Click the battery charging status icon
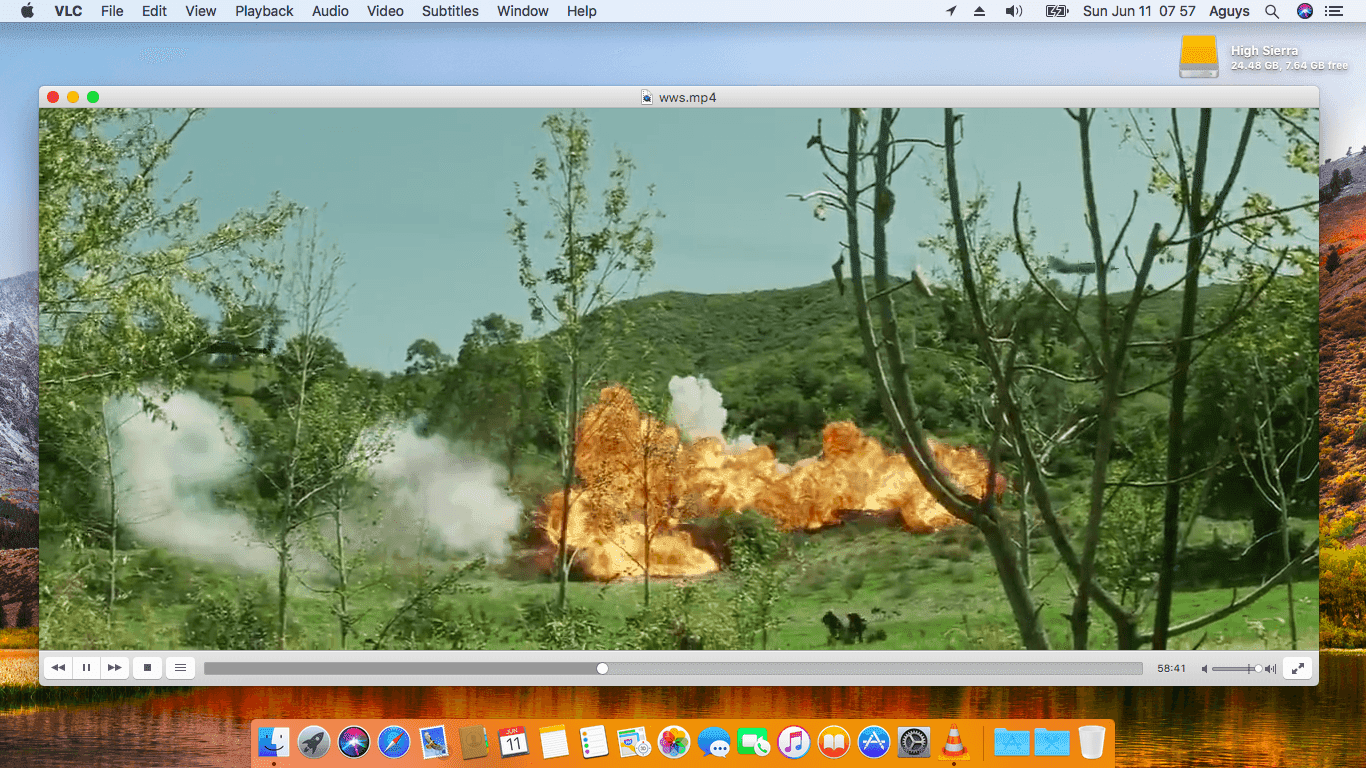This screenshot has width=1366, height=768. click(x=1057, y=11)
